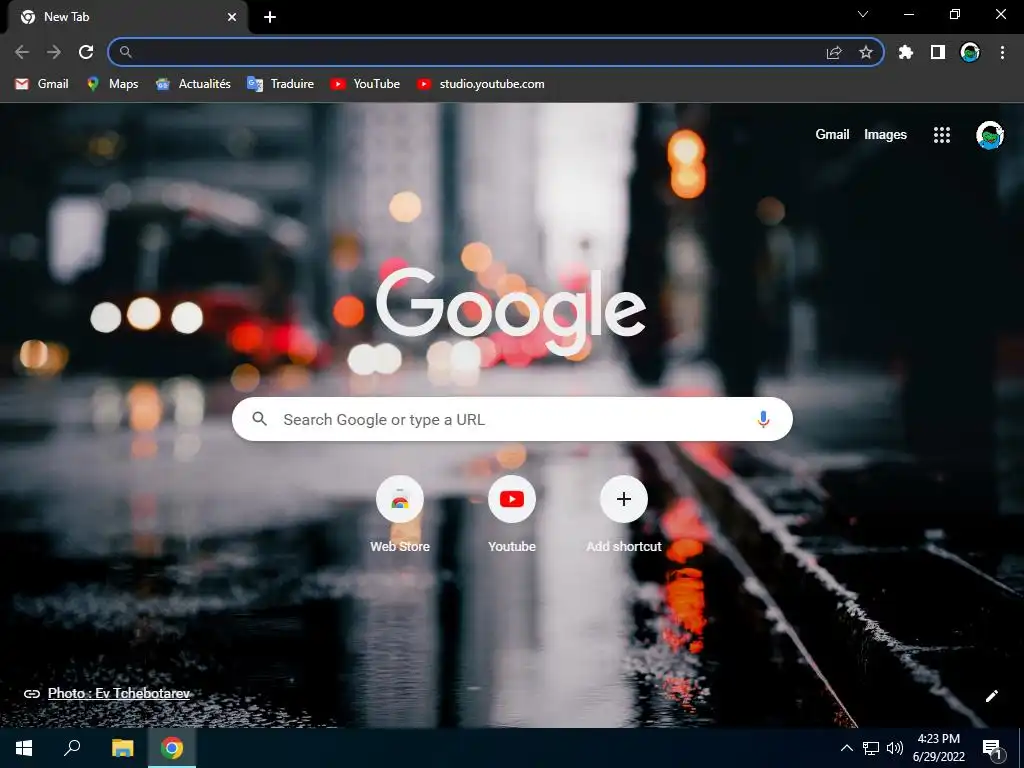
Task: Open the Photo : Ev Tchebotarev credit link
Action: [x=119, y=694]
